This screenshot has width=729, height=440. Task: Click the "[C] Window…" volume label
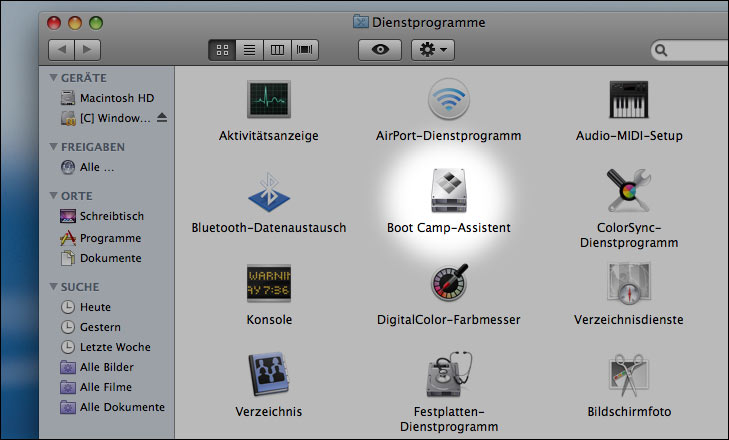115,118
